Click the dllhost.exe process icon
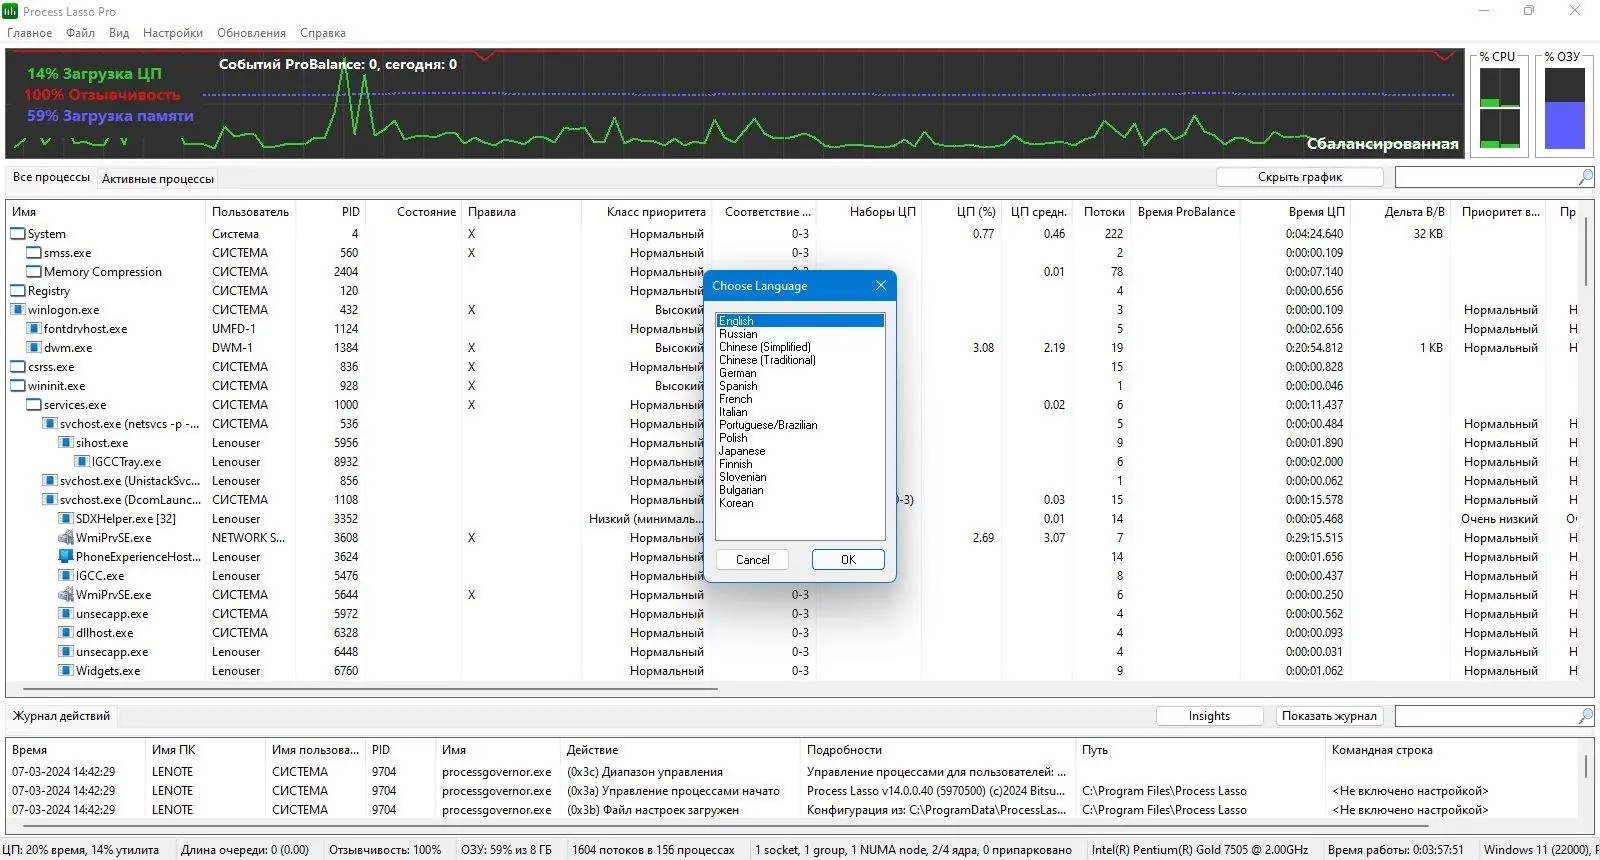This screenshot has width=1600, height=860. [66, 633]
